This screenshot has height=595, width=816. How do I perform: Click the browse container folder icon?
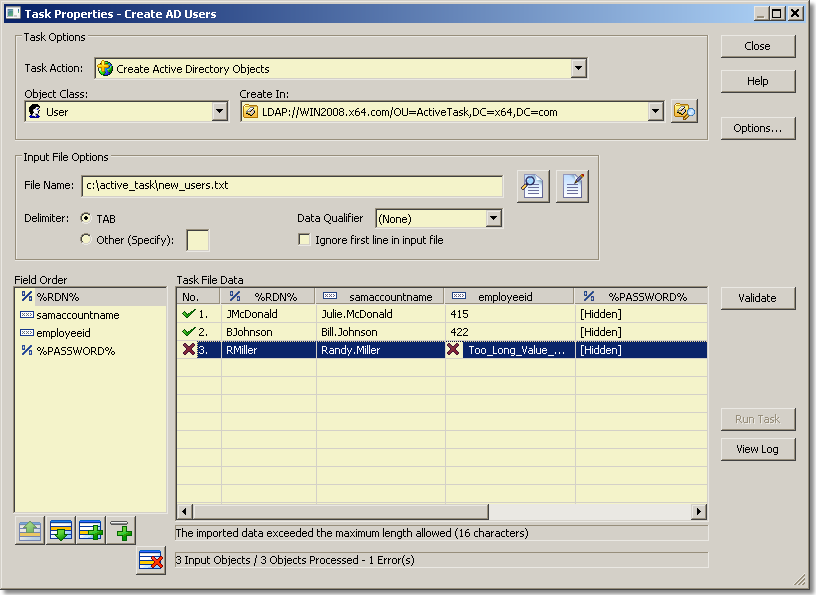point(684,112)
